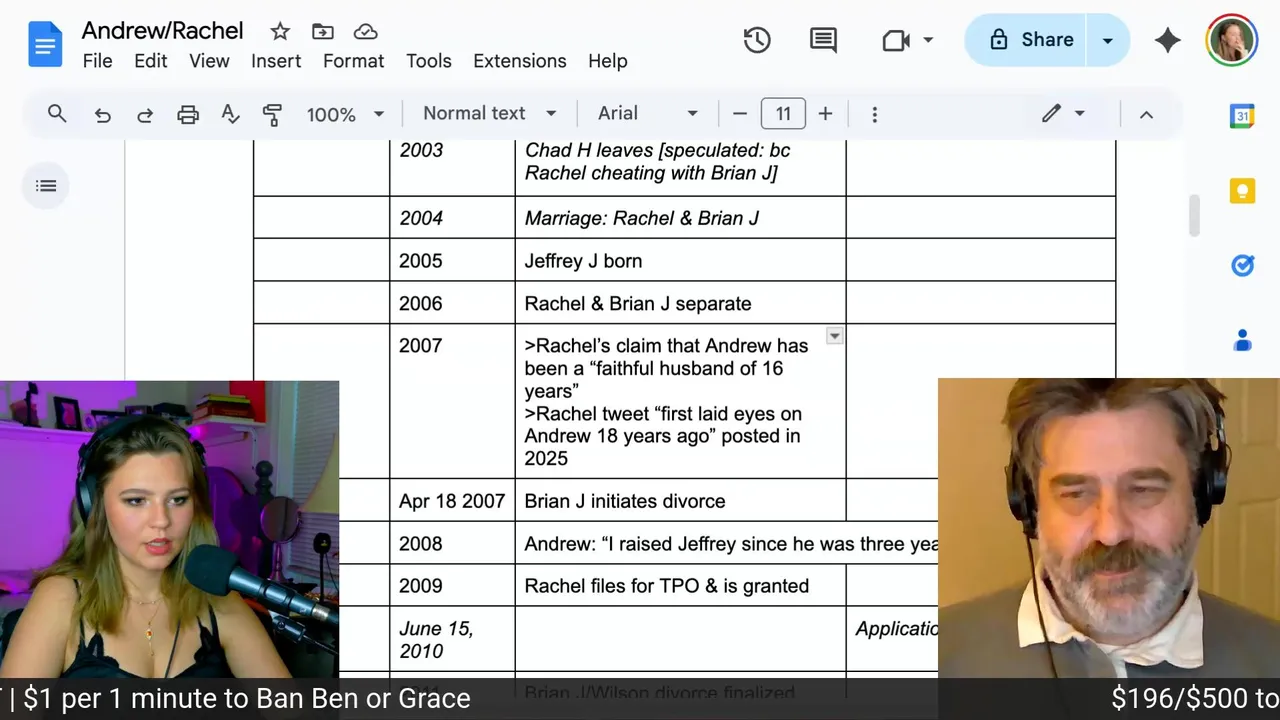Screen dimensions: 1280x720
Task: Click the "June 15, 2010" date cell
Action: pos(452,639)
